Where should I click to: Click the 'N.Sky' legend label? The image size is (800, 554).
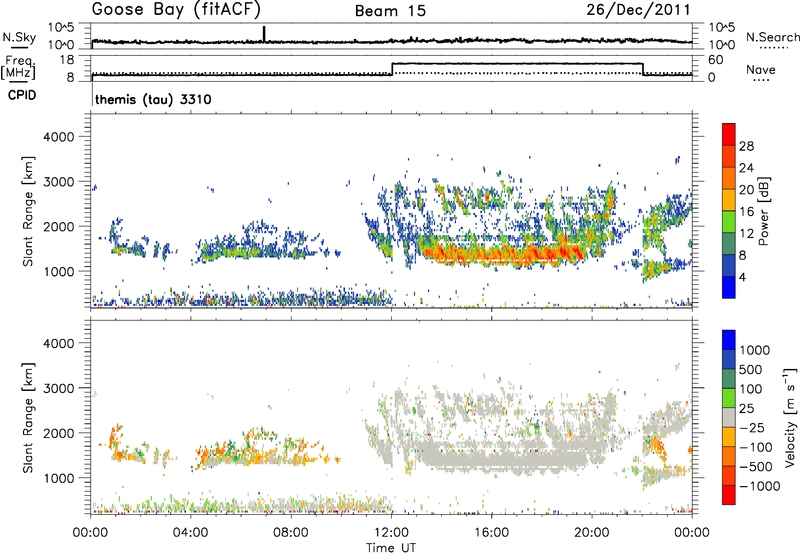pos(19,37)
